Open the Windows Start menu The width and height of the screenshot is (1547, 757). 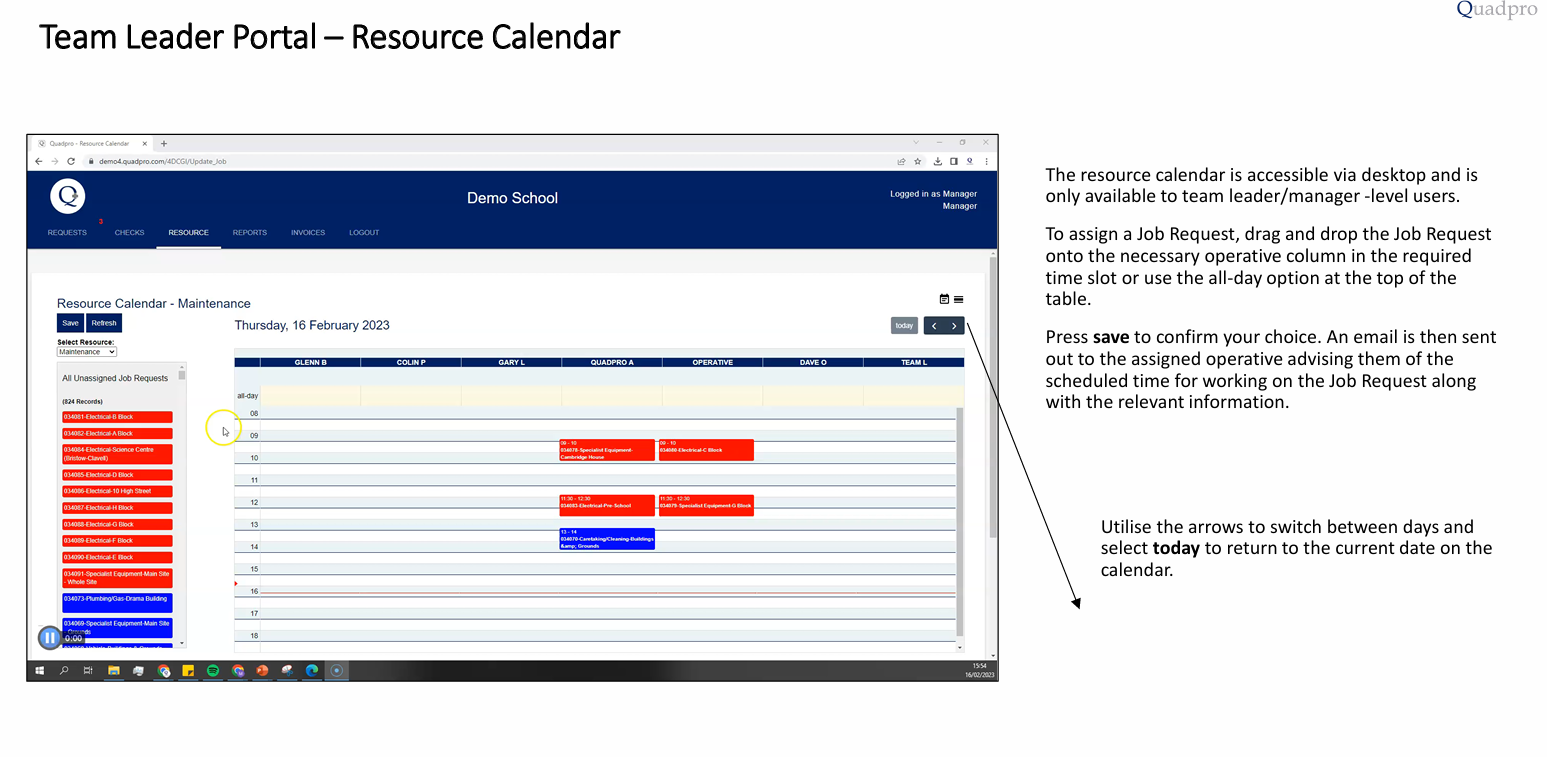(40, 671)
